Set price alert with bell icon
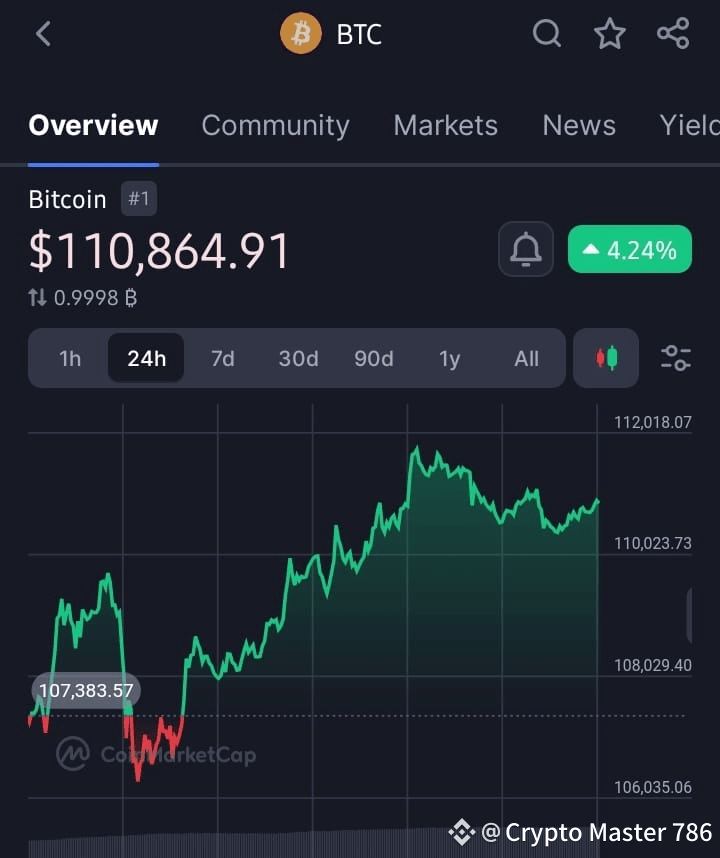This screenshot has height=858, width=720. click(526, 249)
